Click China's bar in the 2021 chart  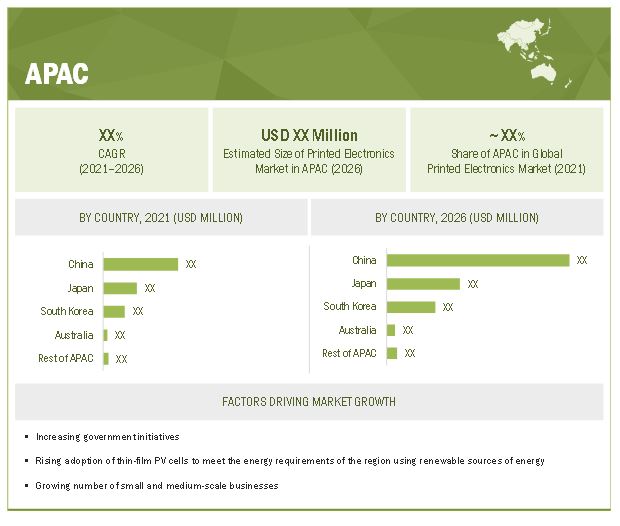coord(140,264)
